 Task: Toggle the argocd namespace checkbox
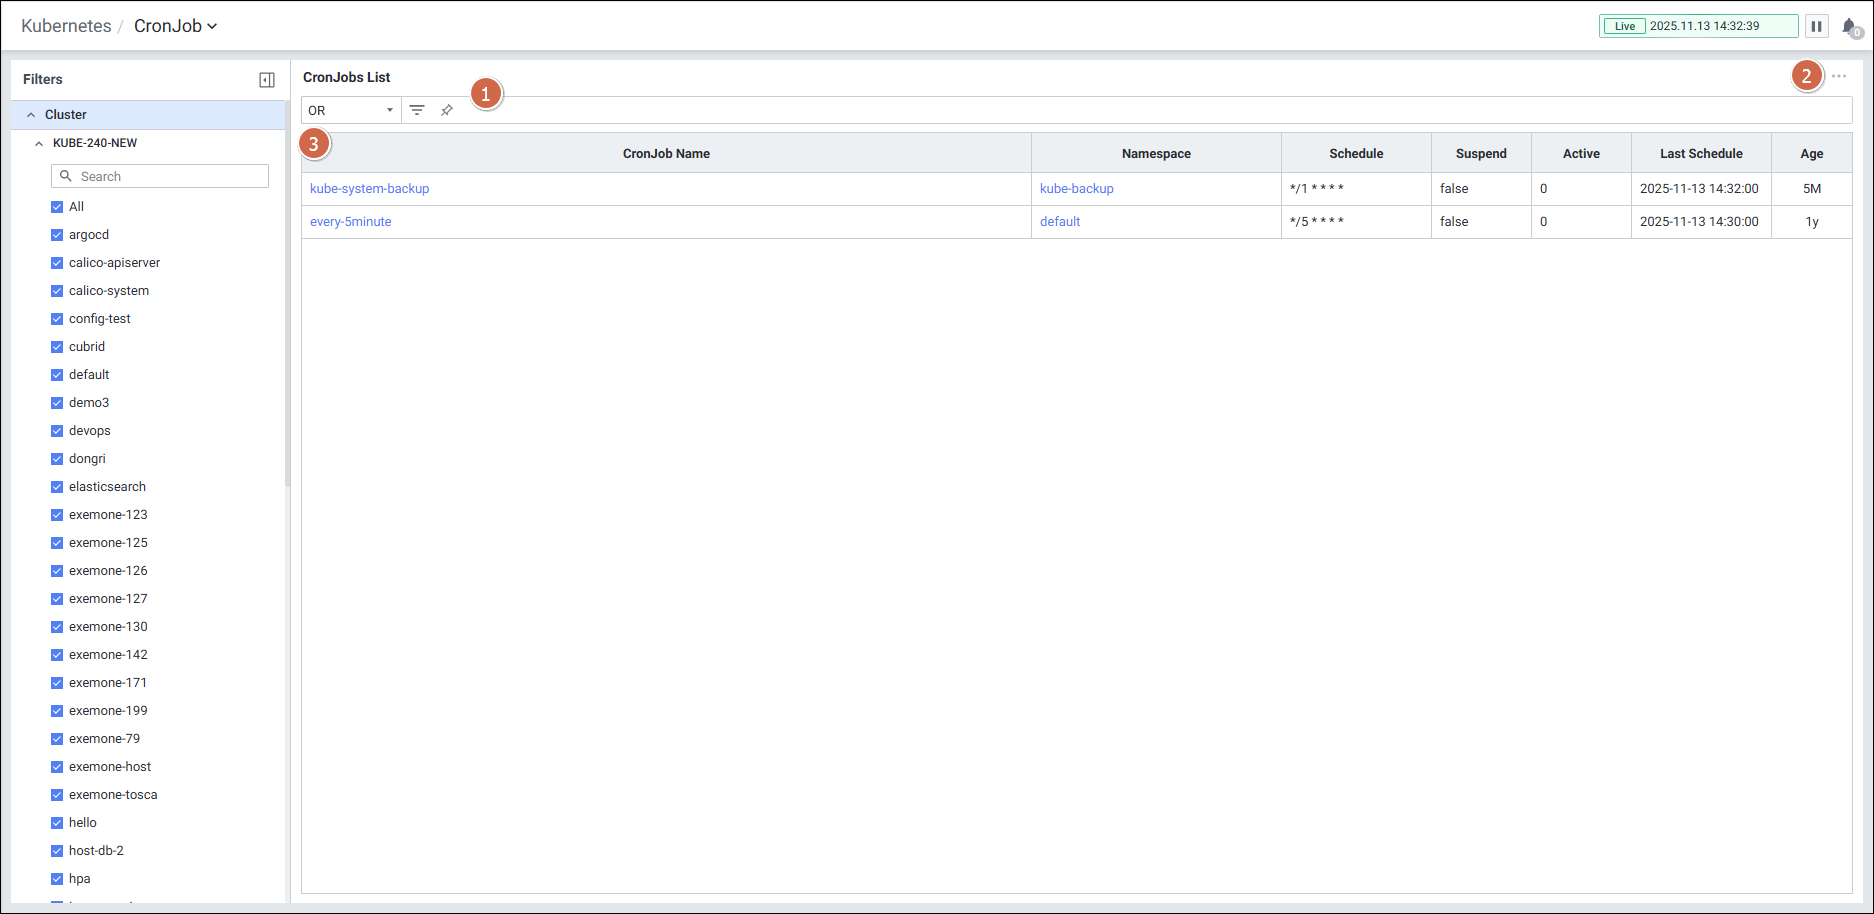pos(57,235)
